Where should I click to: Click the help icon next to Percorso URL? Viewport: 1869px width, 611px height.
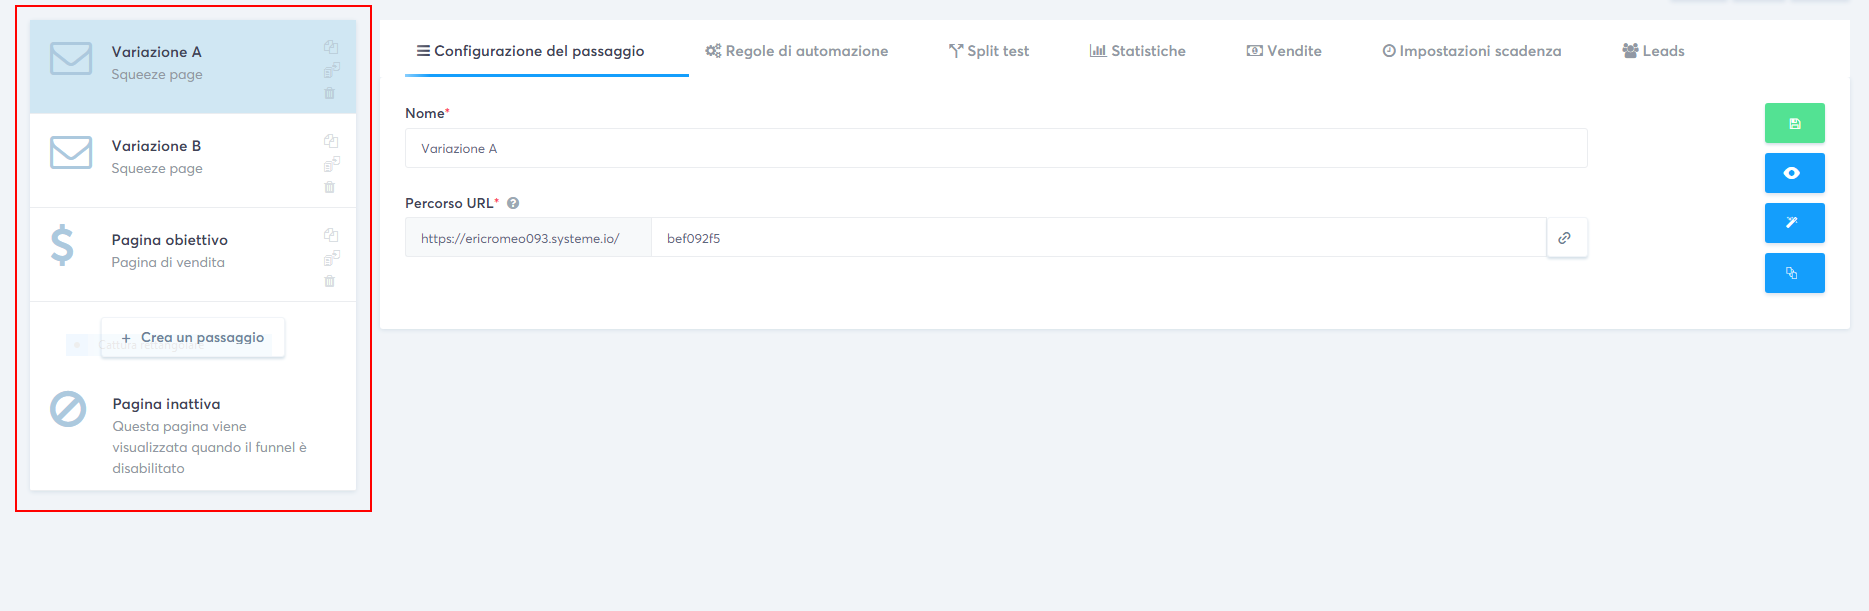click(x=513, y=203)
